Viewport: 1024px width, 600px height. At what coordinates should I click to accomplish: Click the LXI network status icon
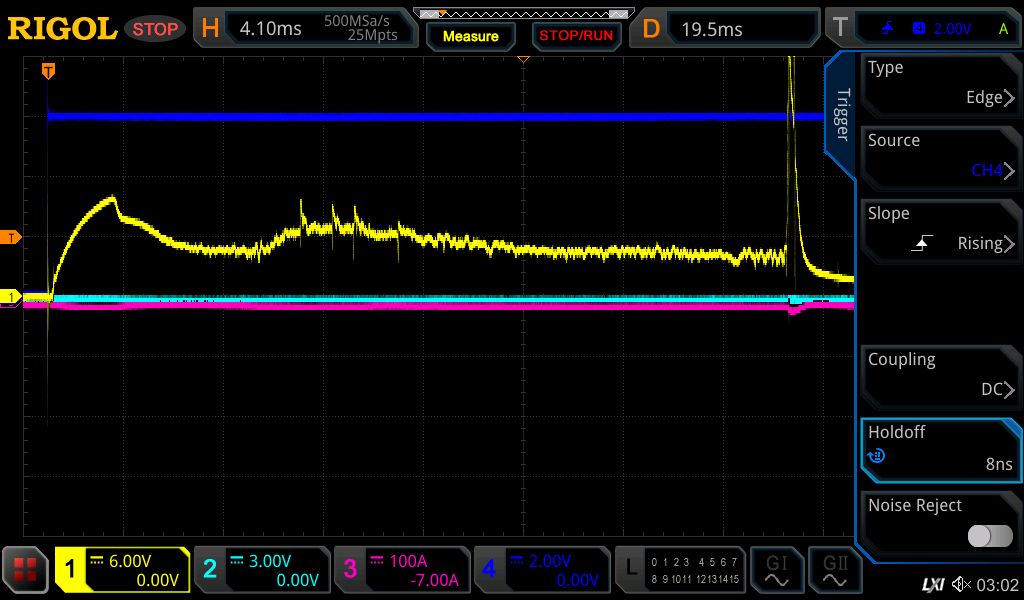click(932, 584)
